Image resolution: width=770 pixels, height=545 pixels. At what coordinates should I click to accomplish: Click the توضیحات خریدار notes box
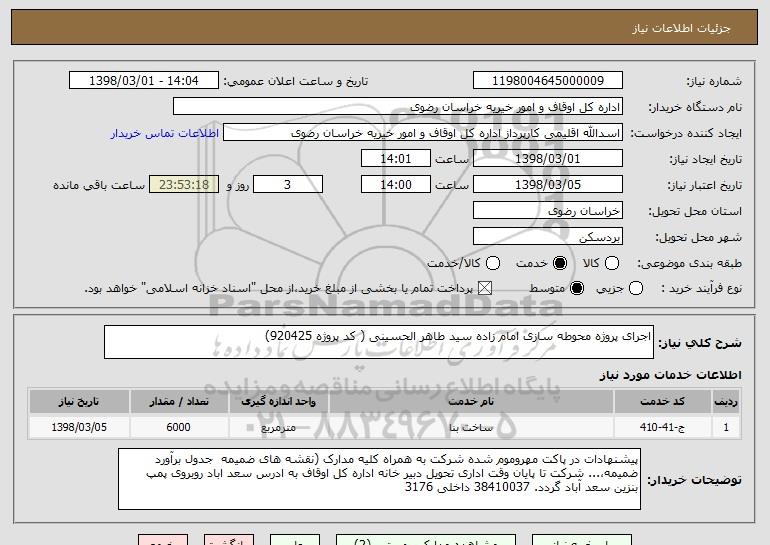pos(379,479)
